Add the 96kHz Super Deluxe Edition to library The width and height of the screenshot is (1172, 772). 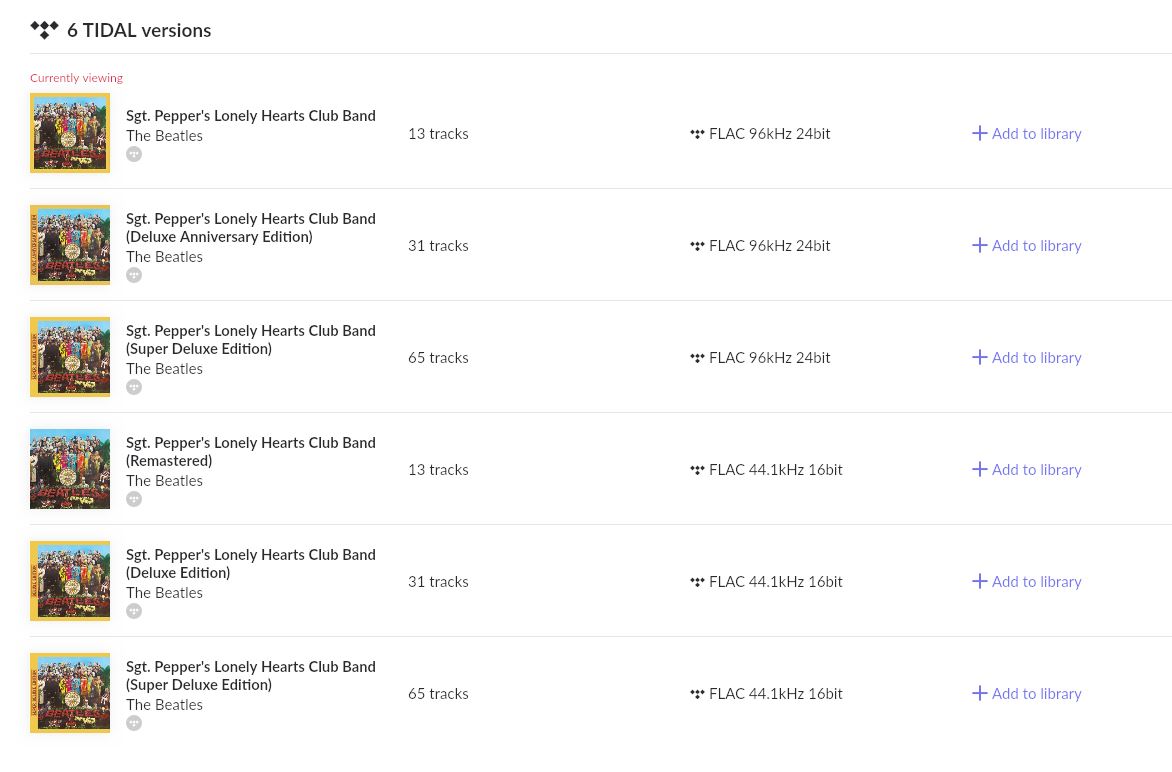[1026, 358]
